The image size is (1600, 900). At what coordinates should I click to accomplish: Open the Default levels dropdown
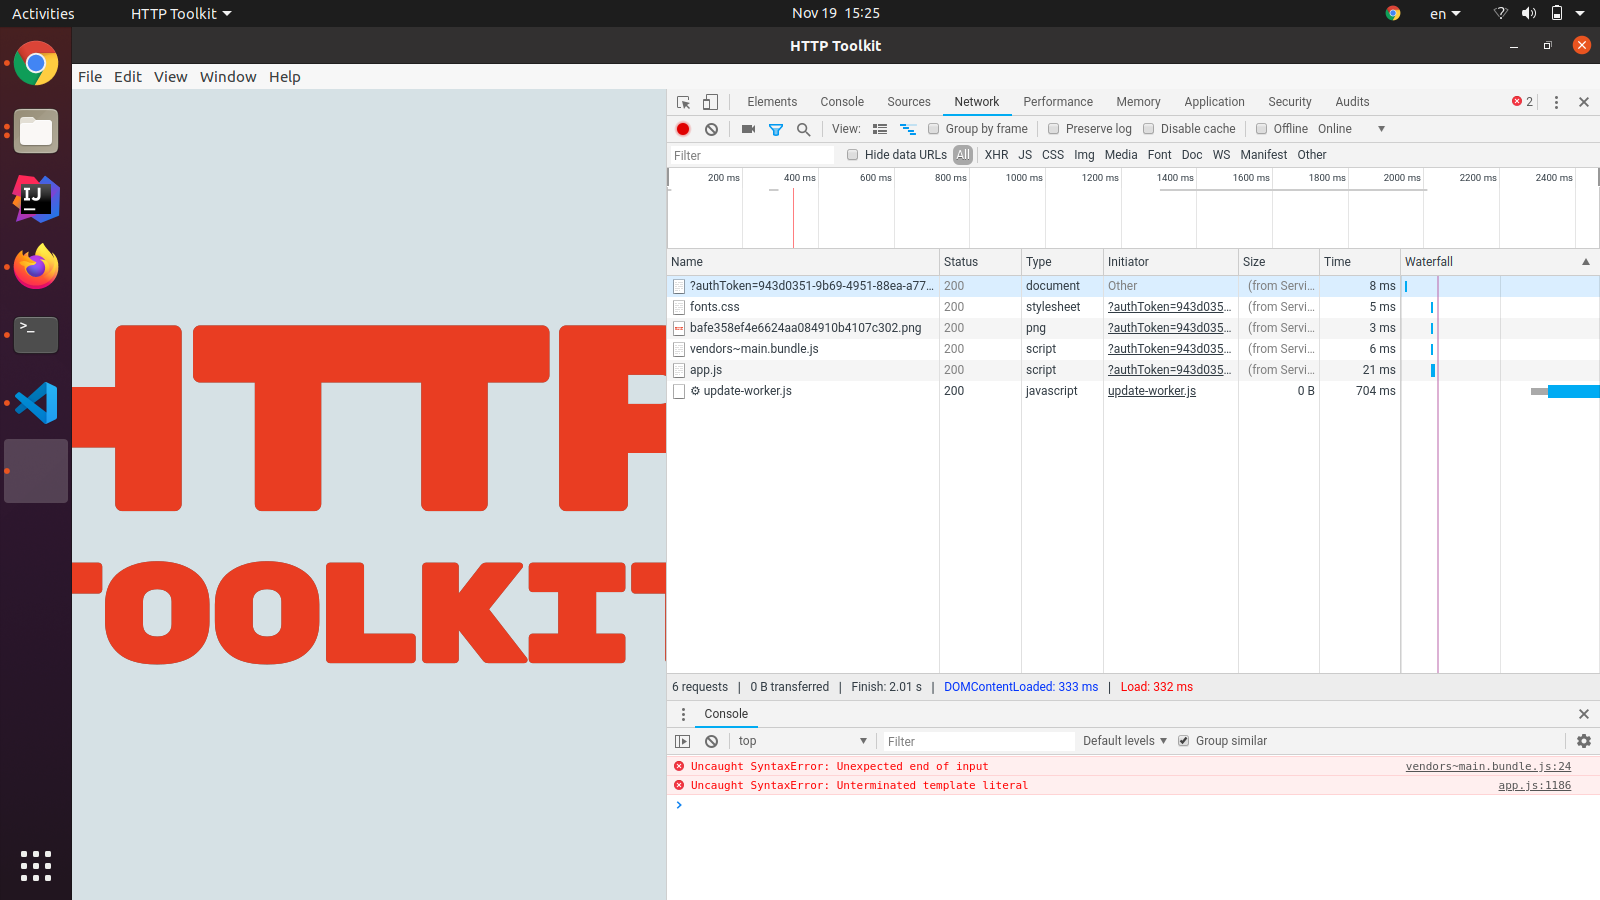tap(1123, 740)
